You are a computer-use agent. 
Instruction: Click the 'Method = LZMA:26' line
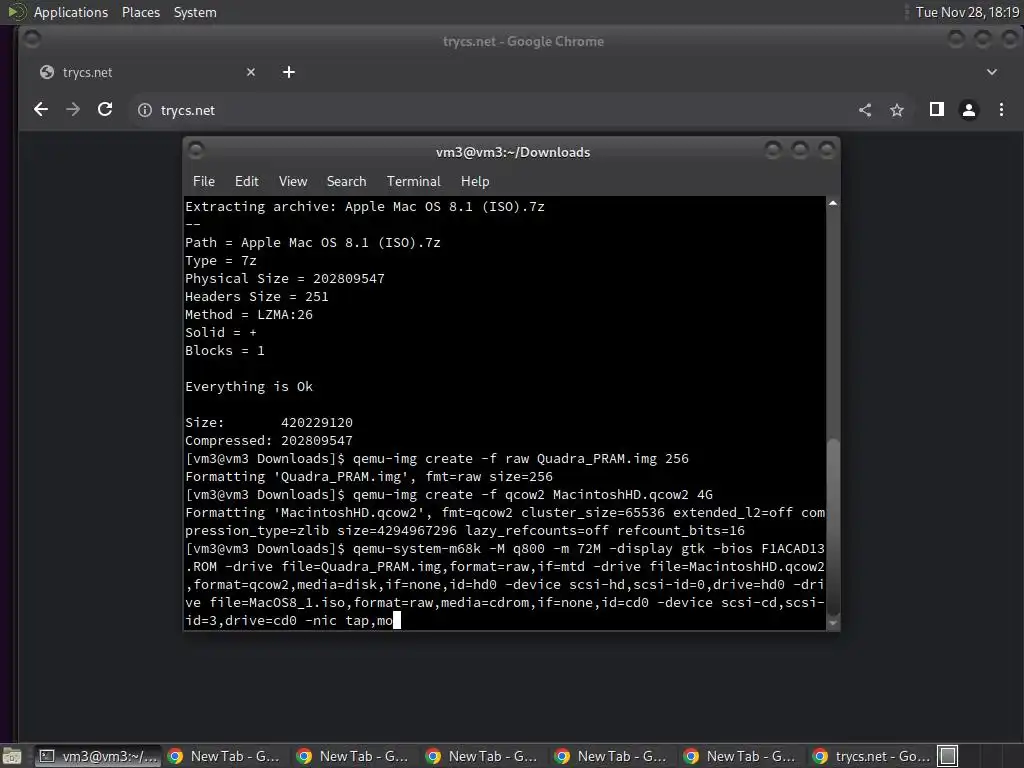tap(249, 315)
